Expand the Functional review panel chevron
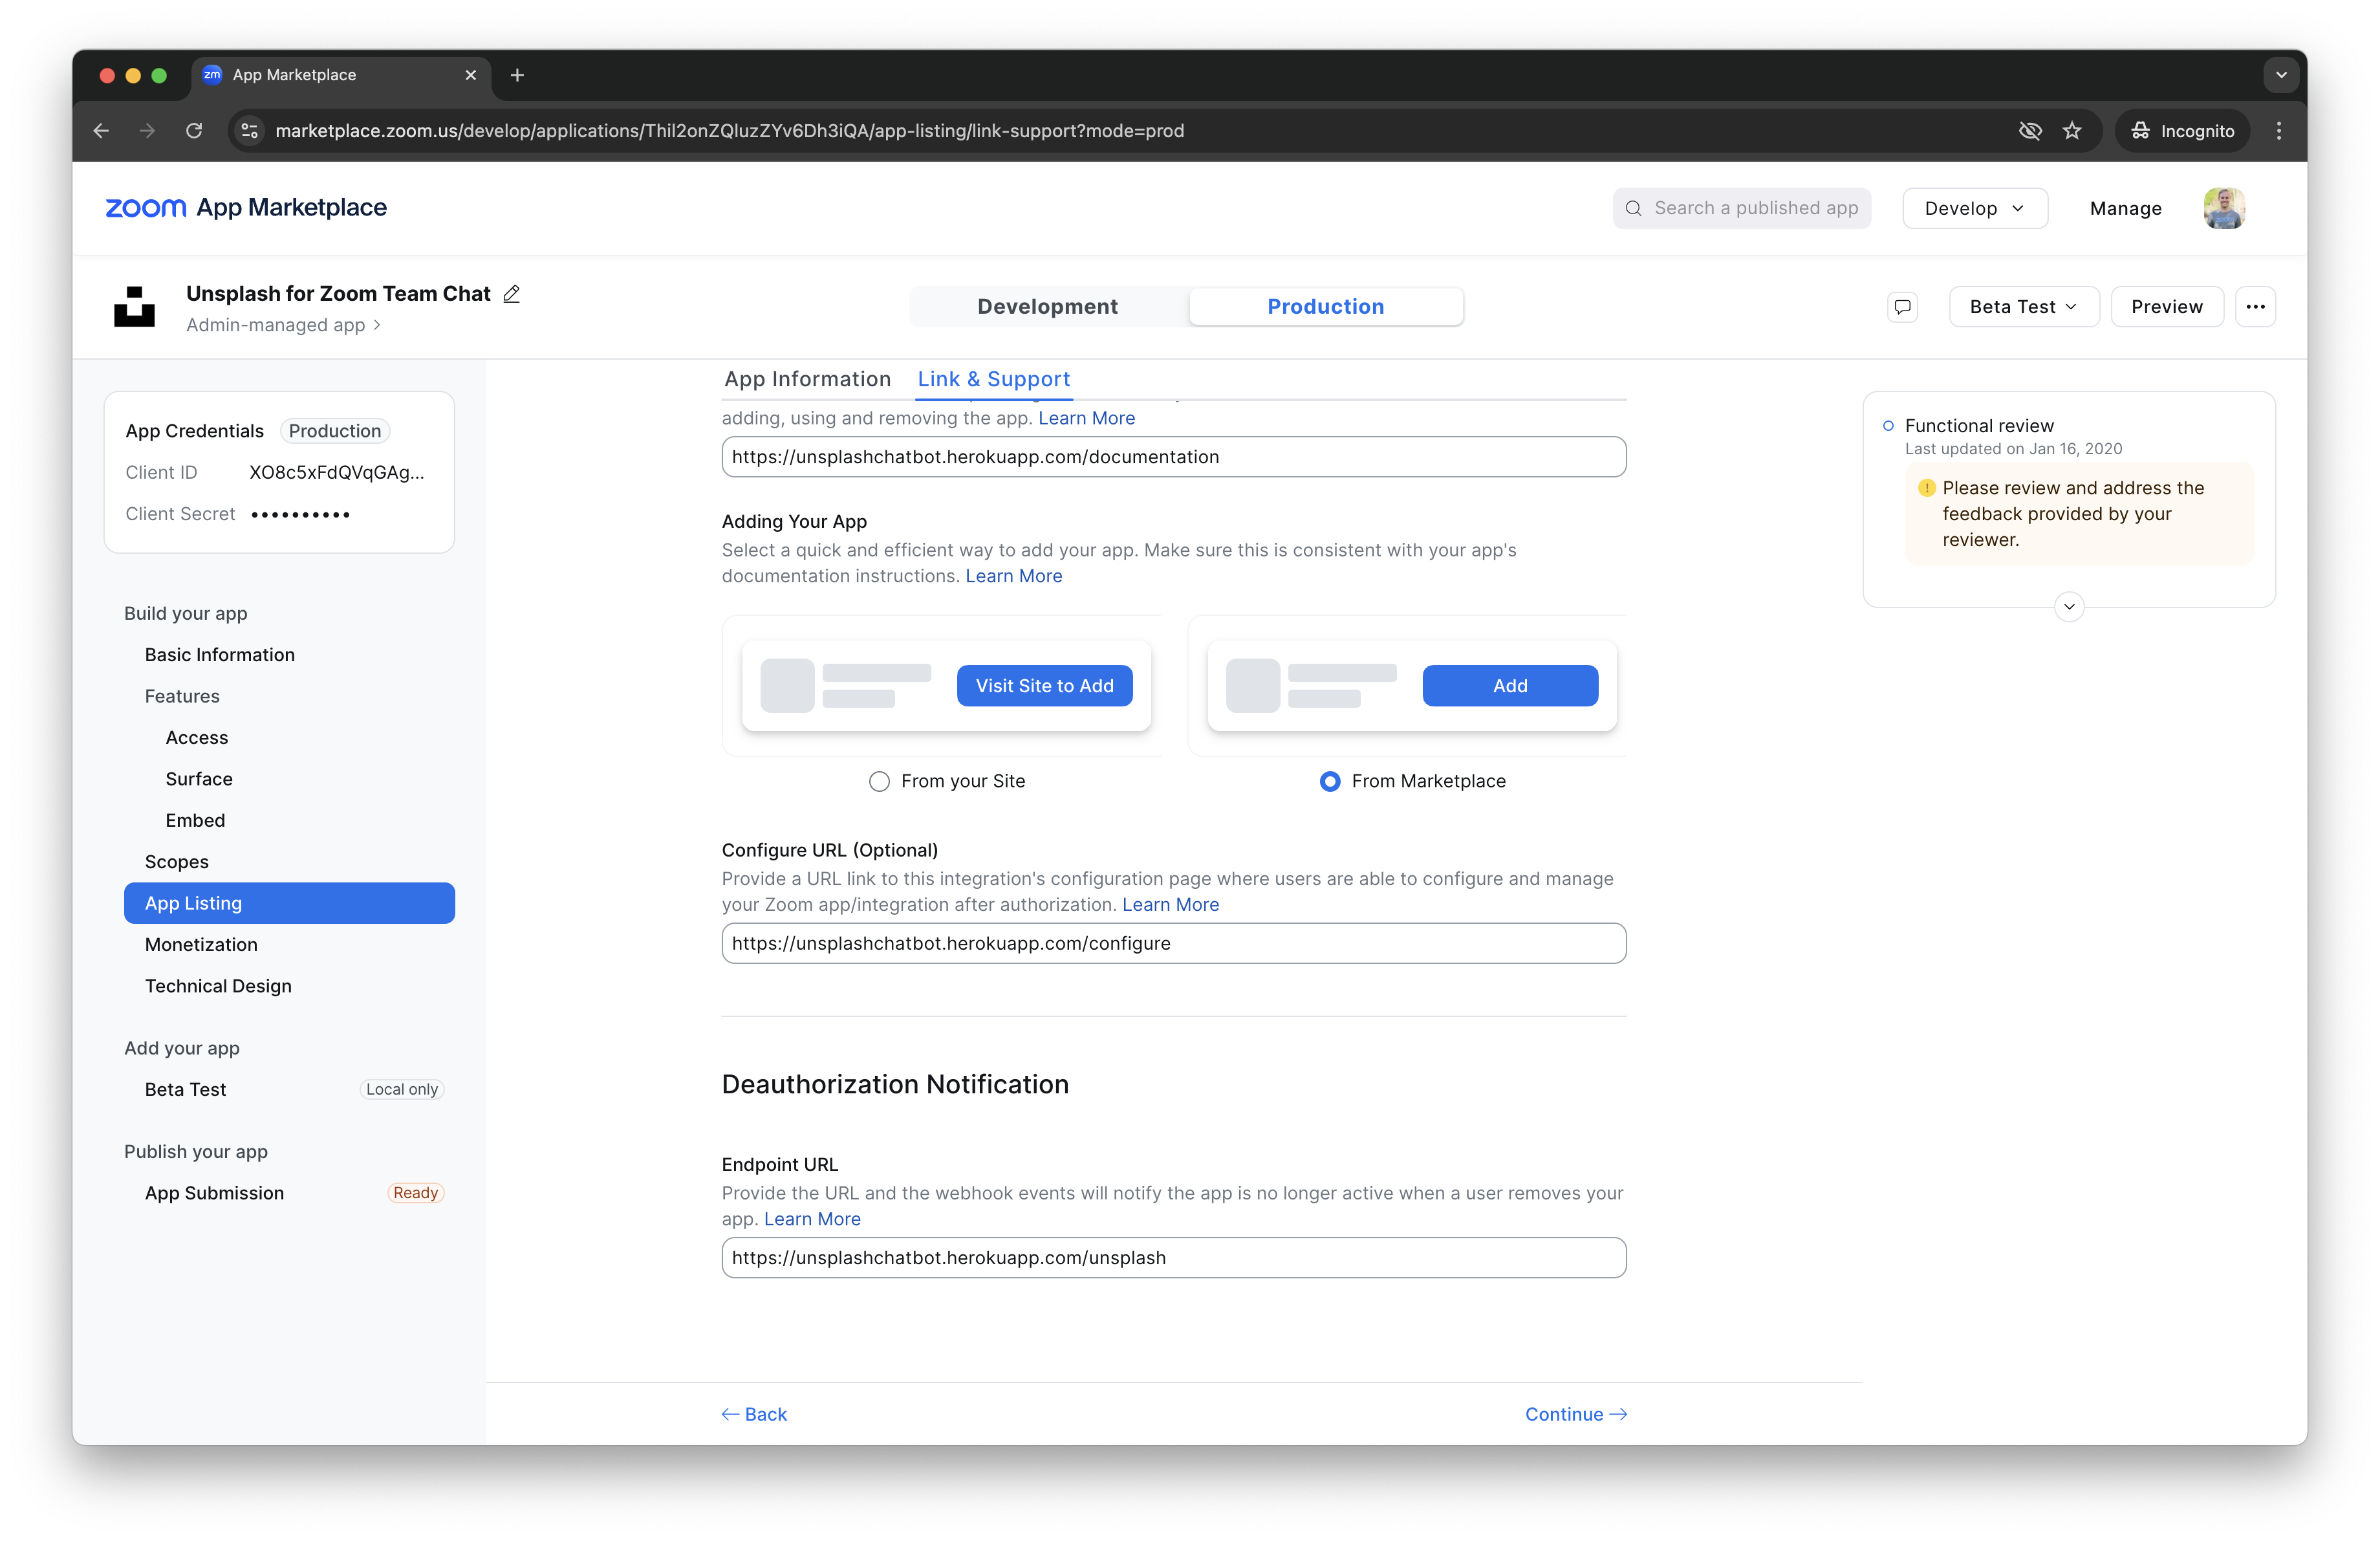The height and width of the screenshot is (1541, 2380). click(x=2069, y=607)
